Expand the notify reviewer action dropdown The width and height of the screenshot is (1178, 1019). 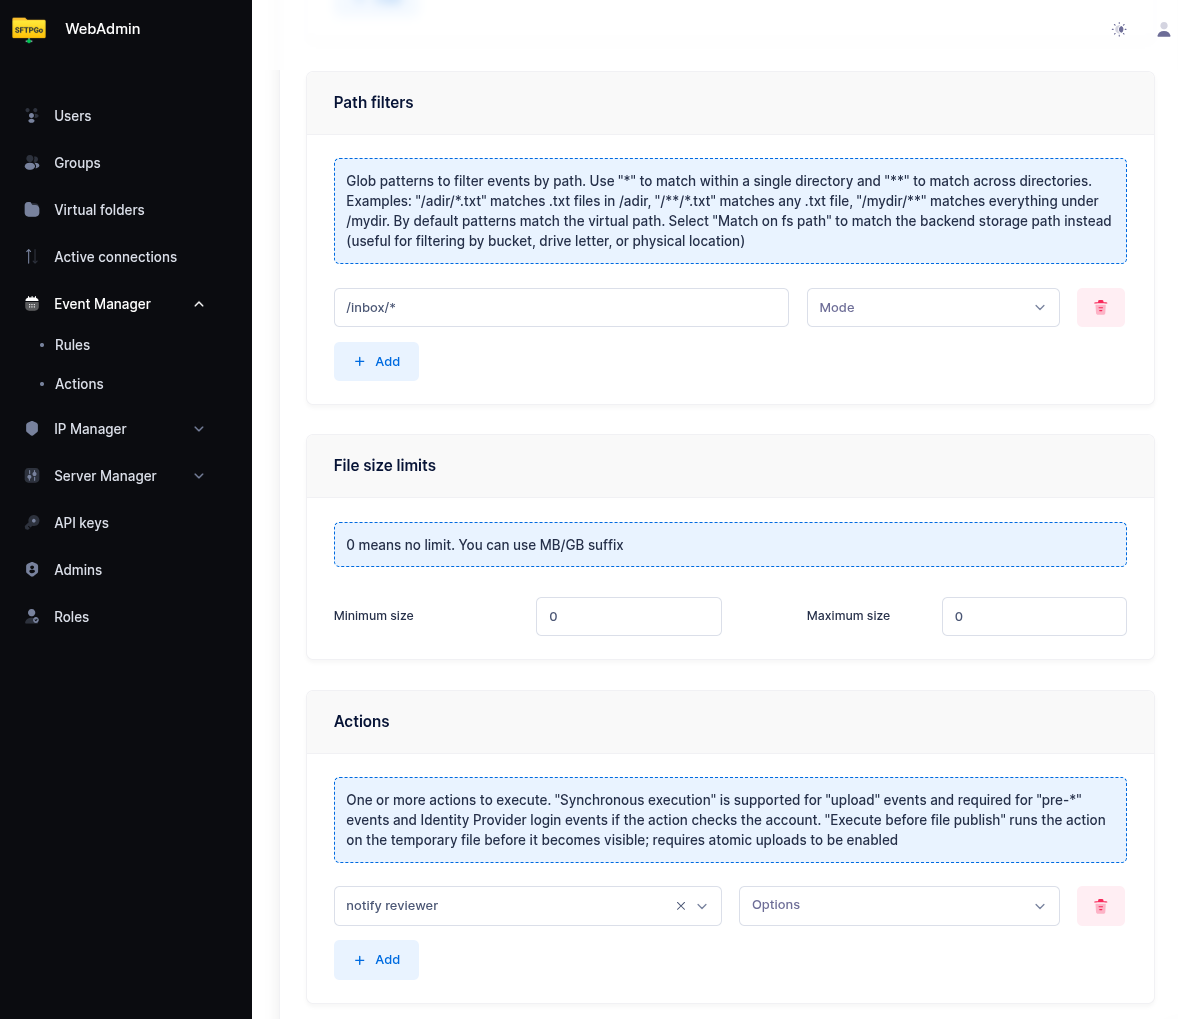tap(702, 906)
